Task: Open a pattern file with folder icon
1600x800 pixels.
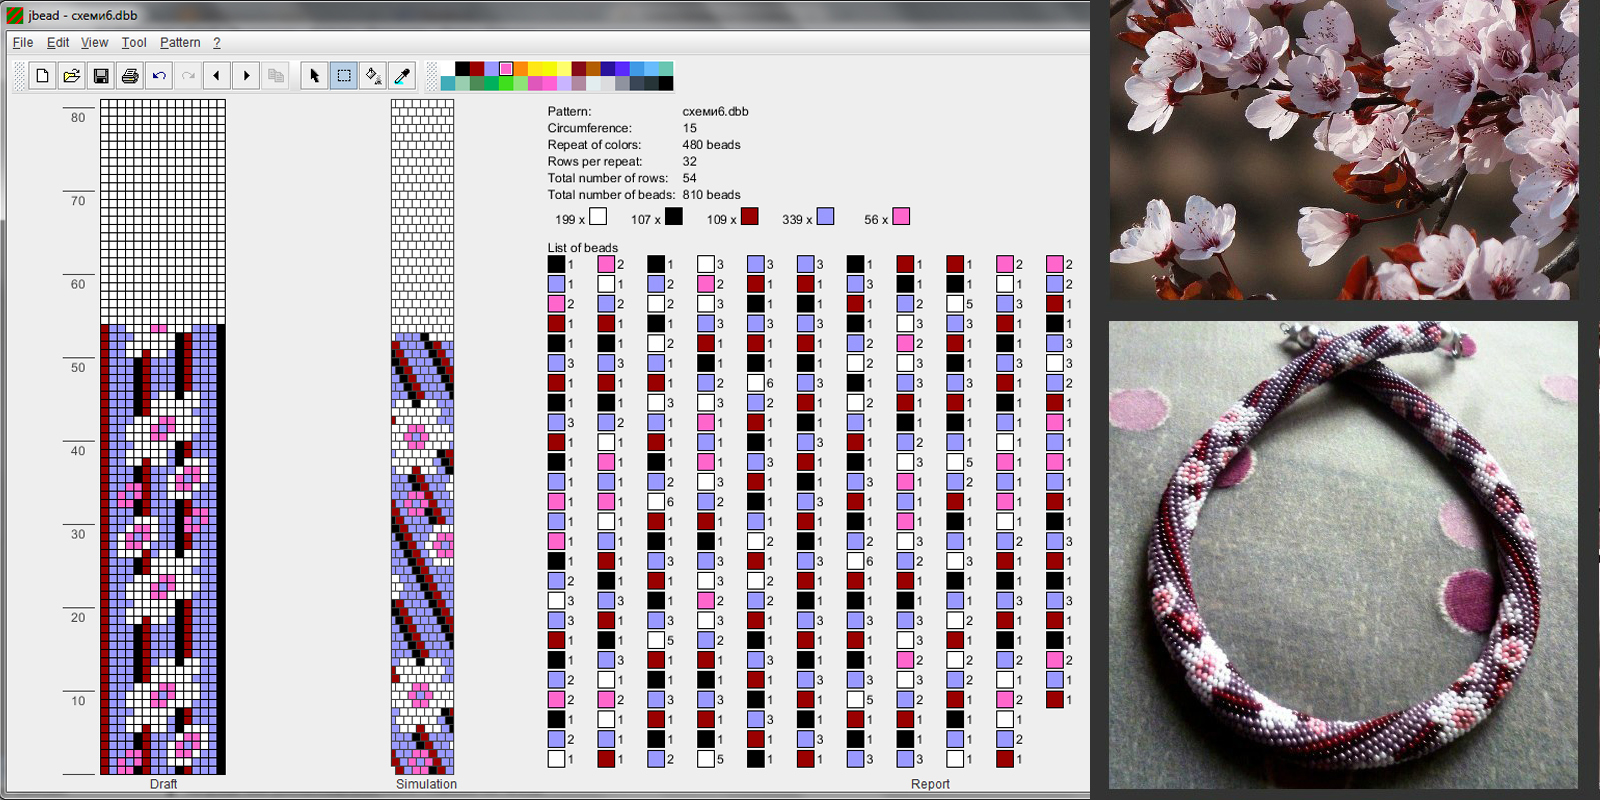Action: click(x=71, y=75)
